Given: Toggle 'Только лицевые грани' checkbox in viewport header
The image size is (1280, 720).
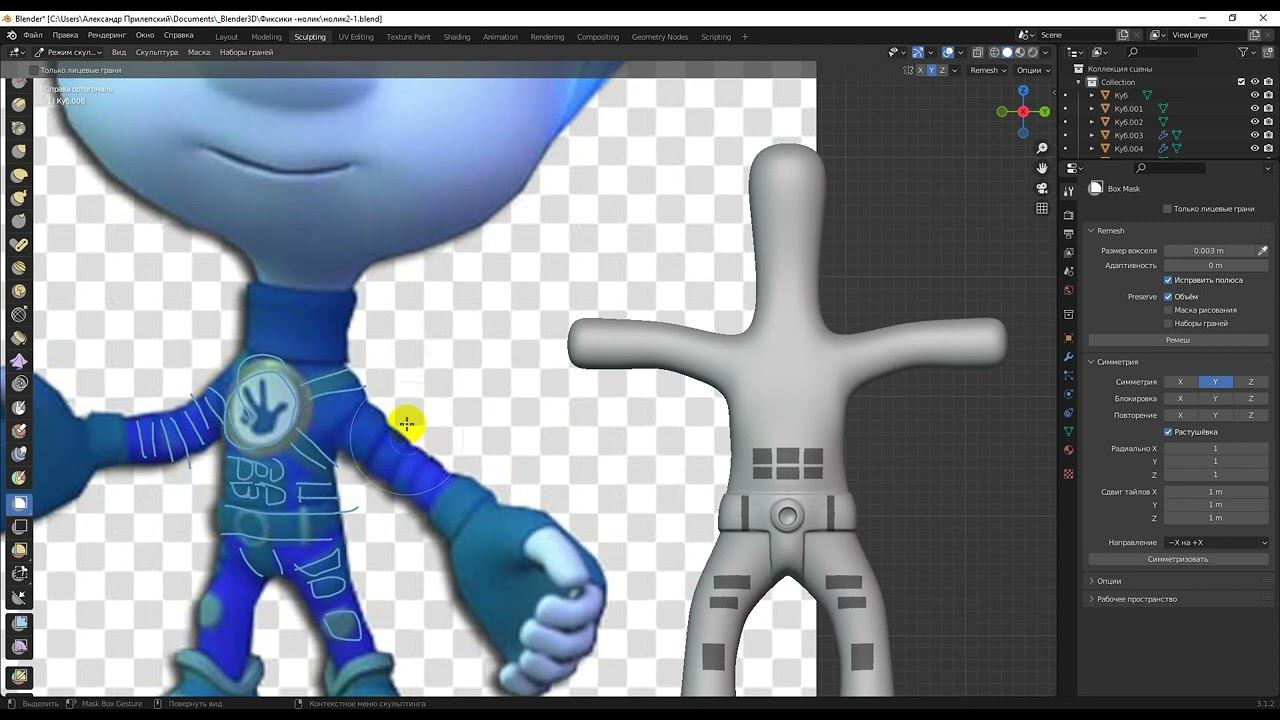Looking at the screenshot, I should (x=34, y=70).
